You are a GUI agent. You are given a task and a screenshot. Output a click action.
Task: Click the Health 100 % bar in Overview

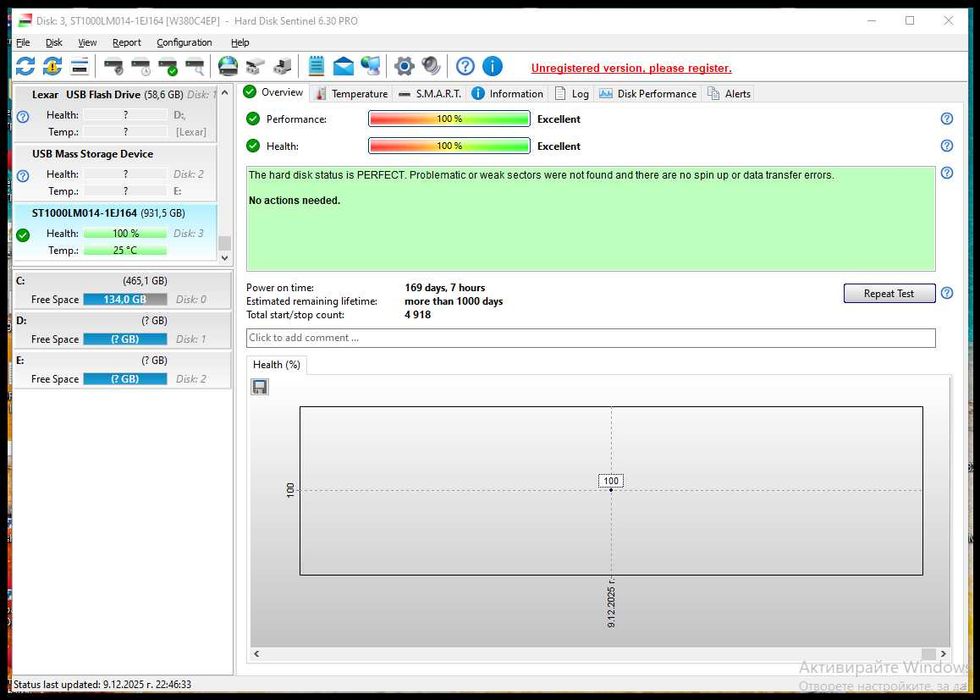tap(449, 146)
